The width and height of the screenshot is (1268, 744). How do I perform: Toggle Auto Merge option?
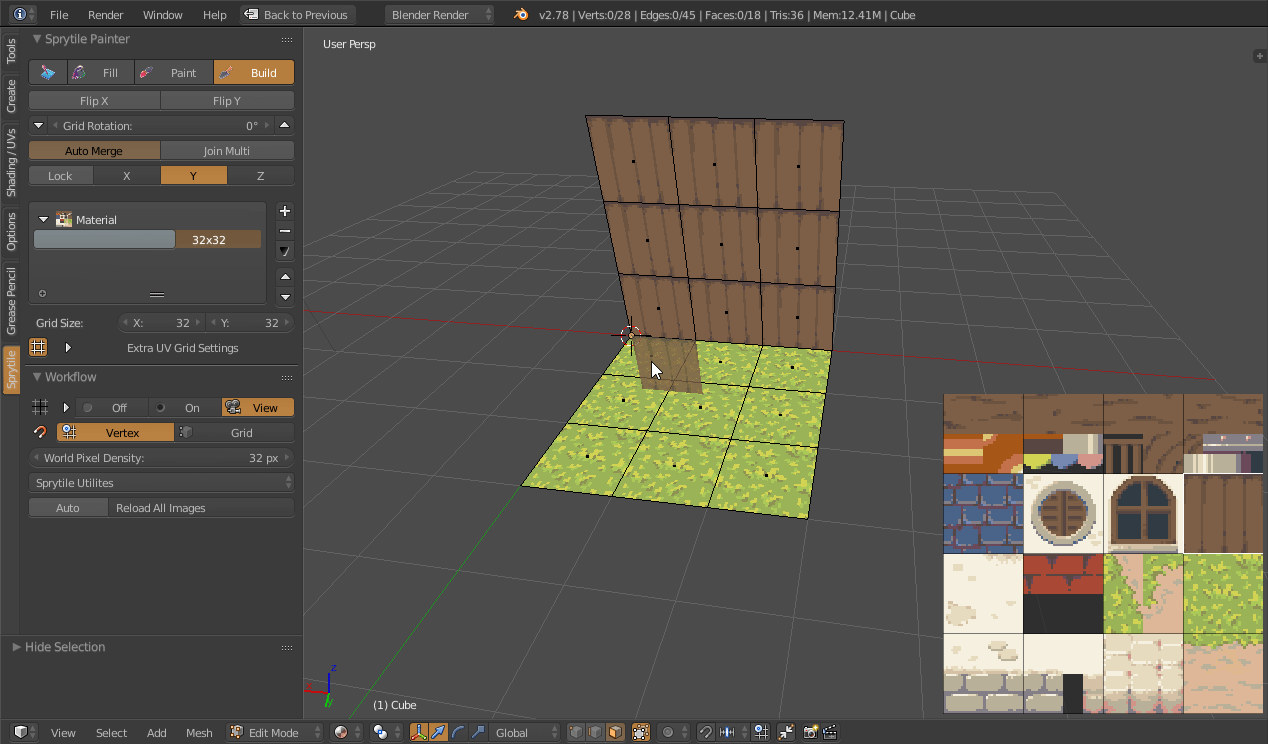tap(94, 150)
